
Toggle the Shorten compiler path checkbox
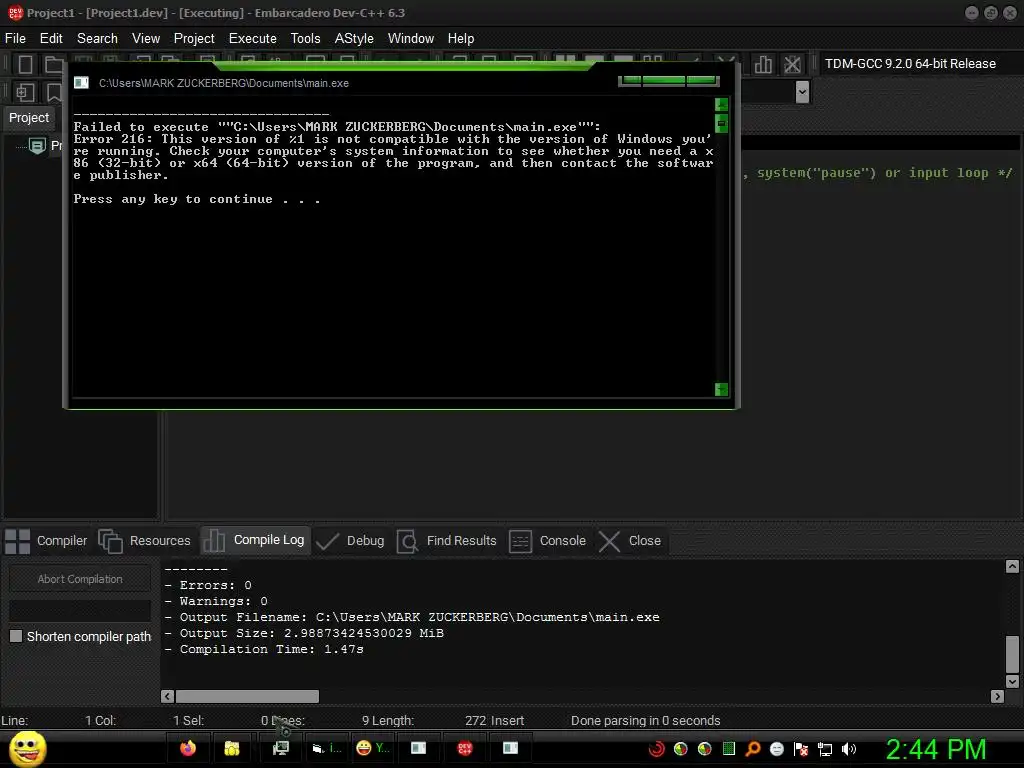pos(16,636)
